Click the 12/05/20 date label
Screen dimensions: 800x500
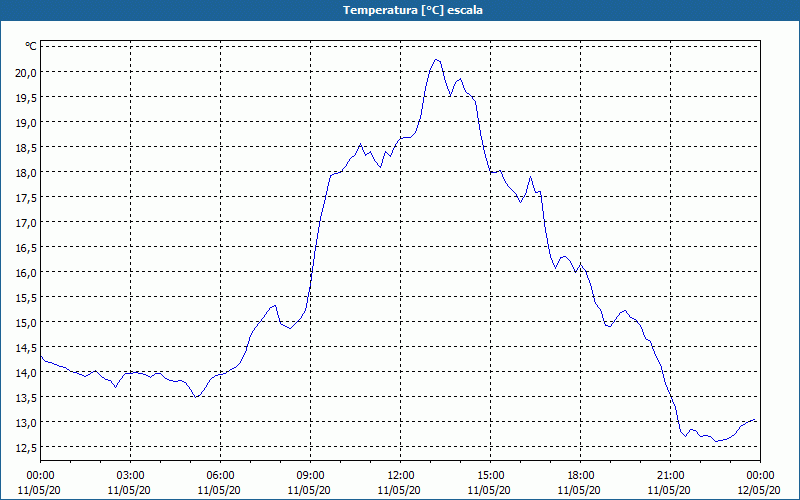pyautogui.click(x=759, y=490)
